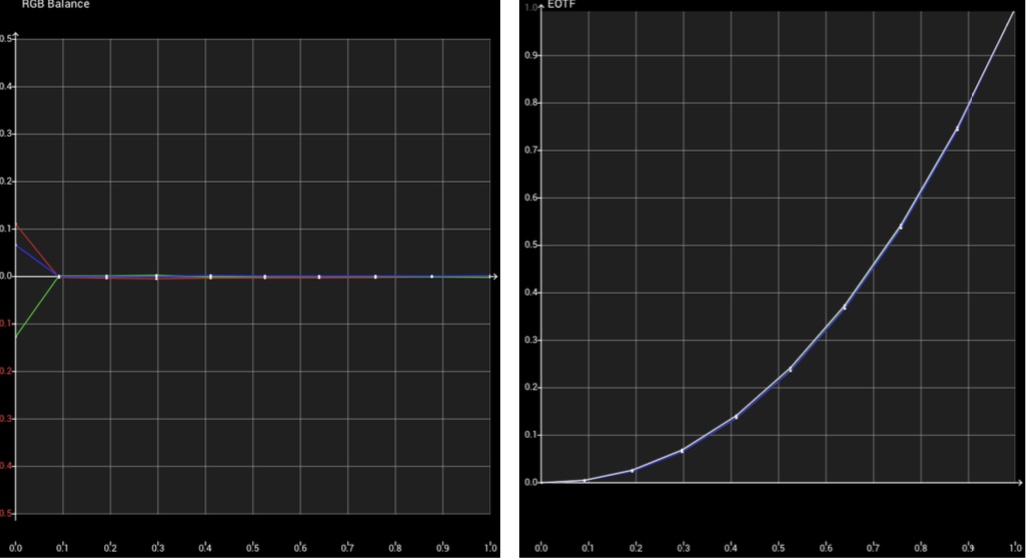1028x560 pixels.
Task: Click the EOTF chart origin at 0.0
Action: coord(541,482)
